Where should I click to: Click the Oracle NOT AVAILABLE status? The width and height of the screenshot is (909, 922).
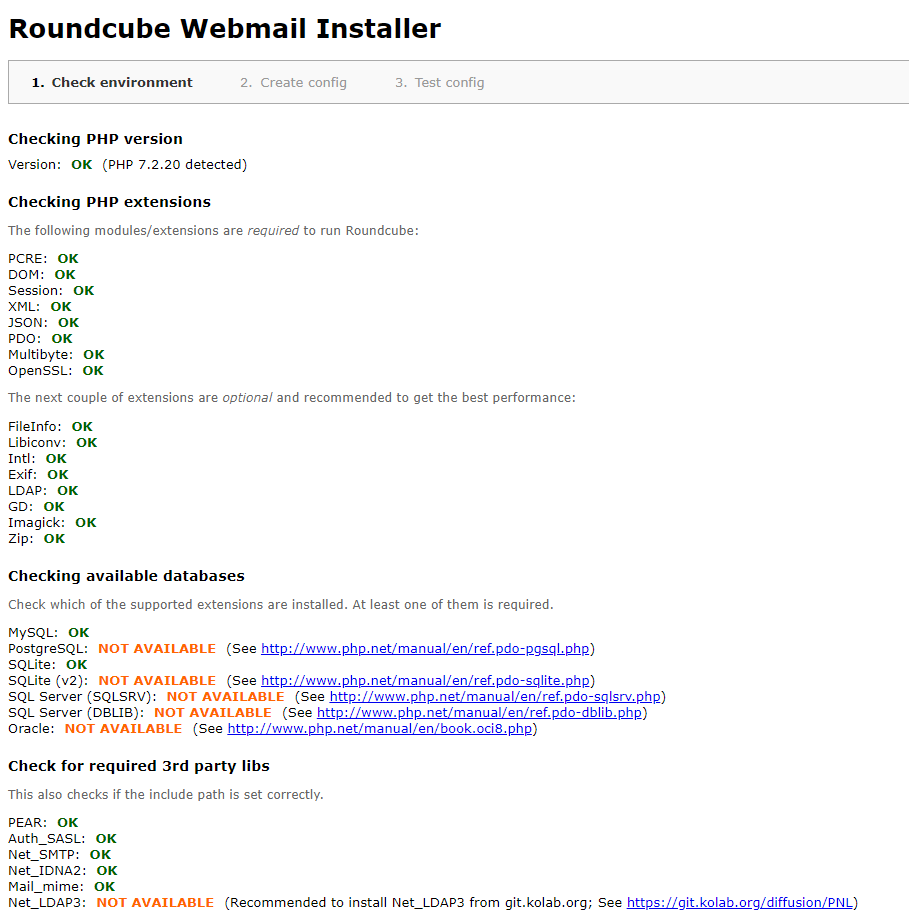[123, 729]
